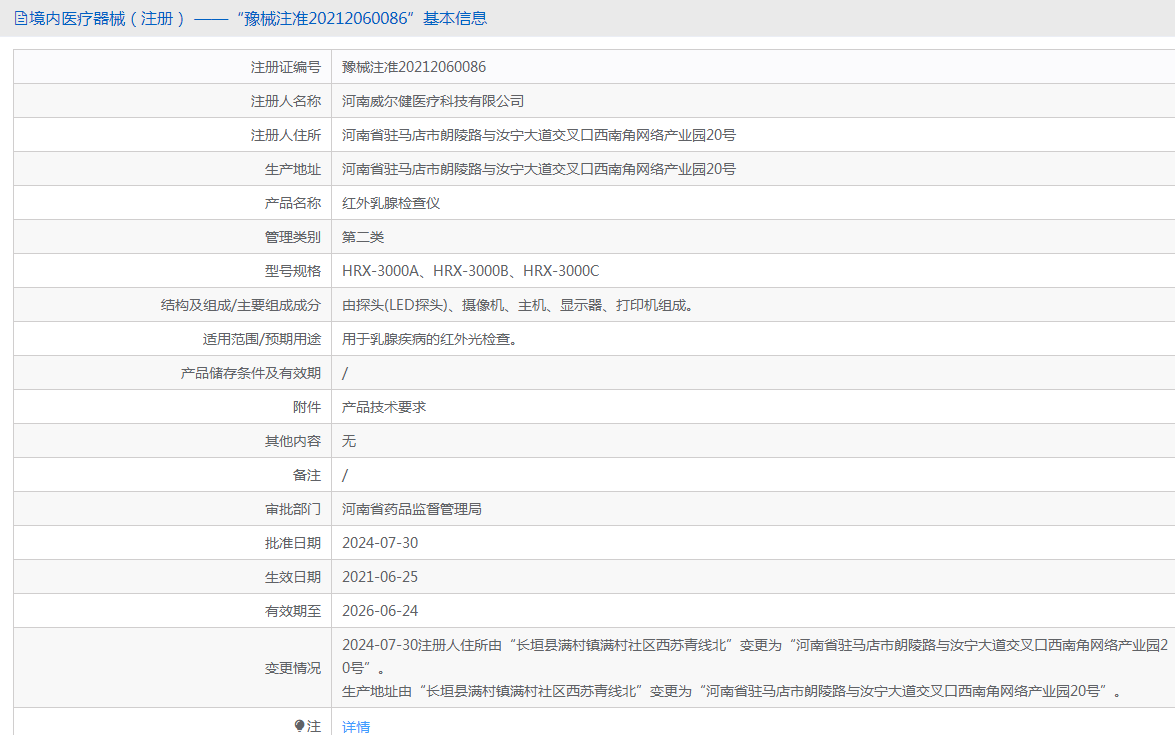
Task: Select effective date 2021-06-25
Action: click(380, 577)
